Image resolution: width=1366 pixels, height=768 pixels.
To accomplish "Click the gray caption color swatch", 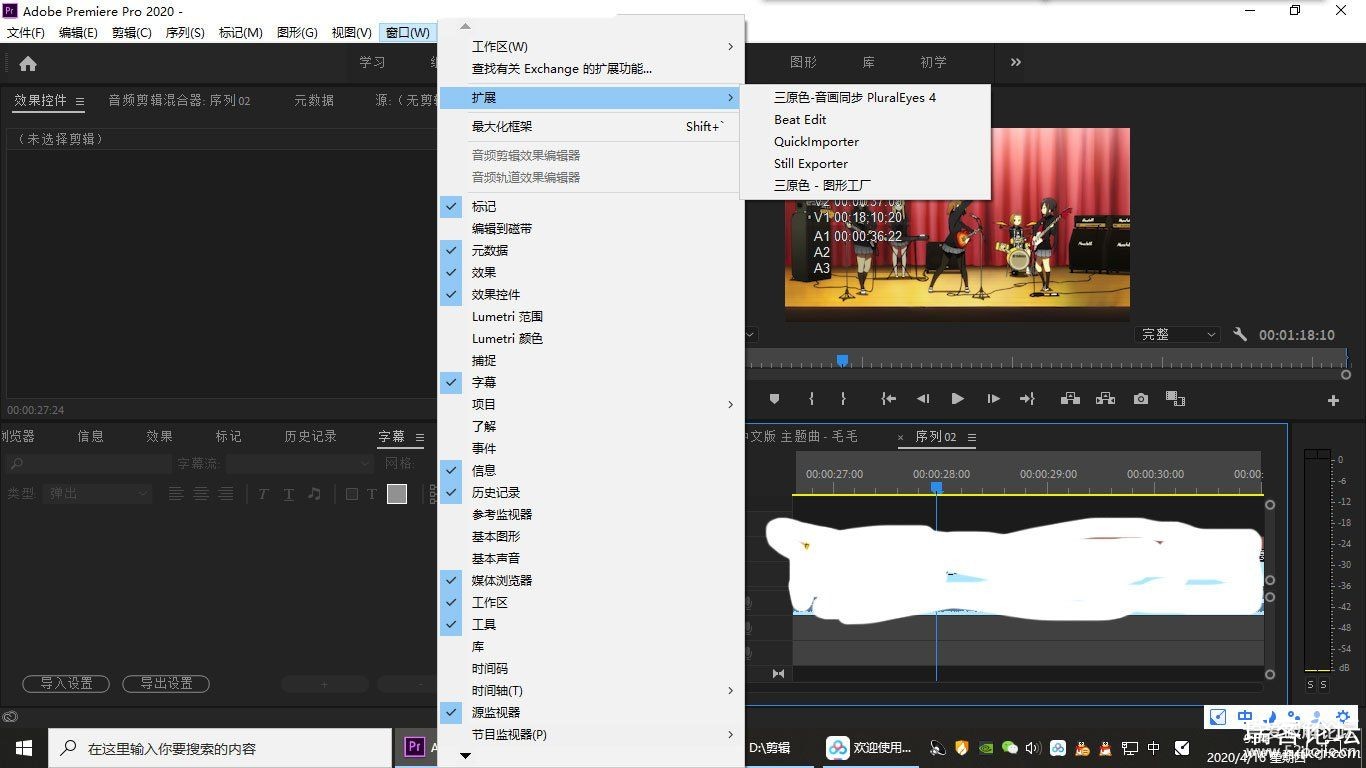I will [397, 494].
